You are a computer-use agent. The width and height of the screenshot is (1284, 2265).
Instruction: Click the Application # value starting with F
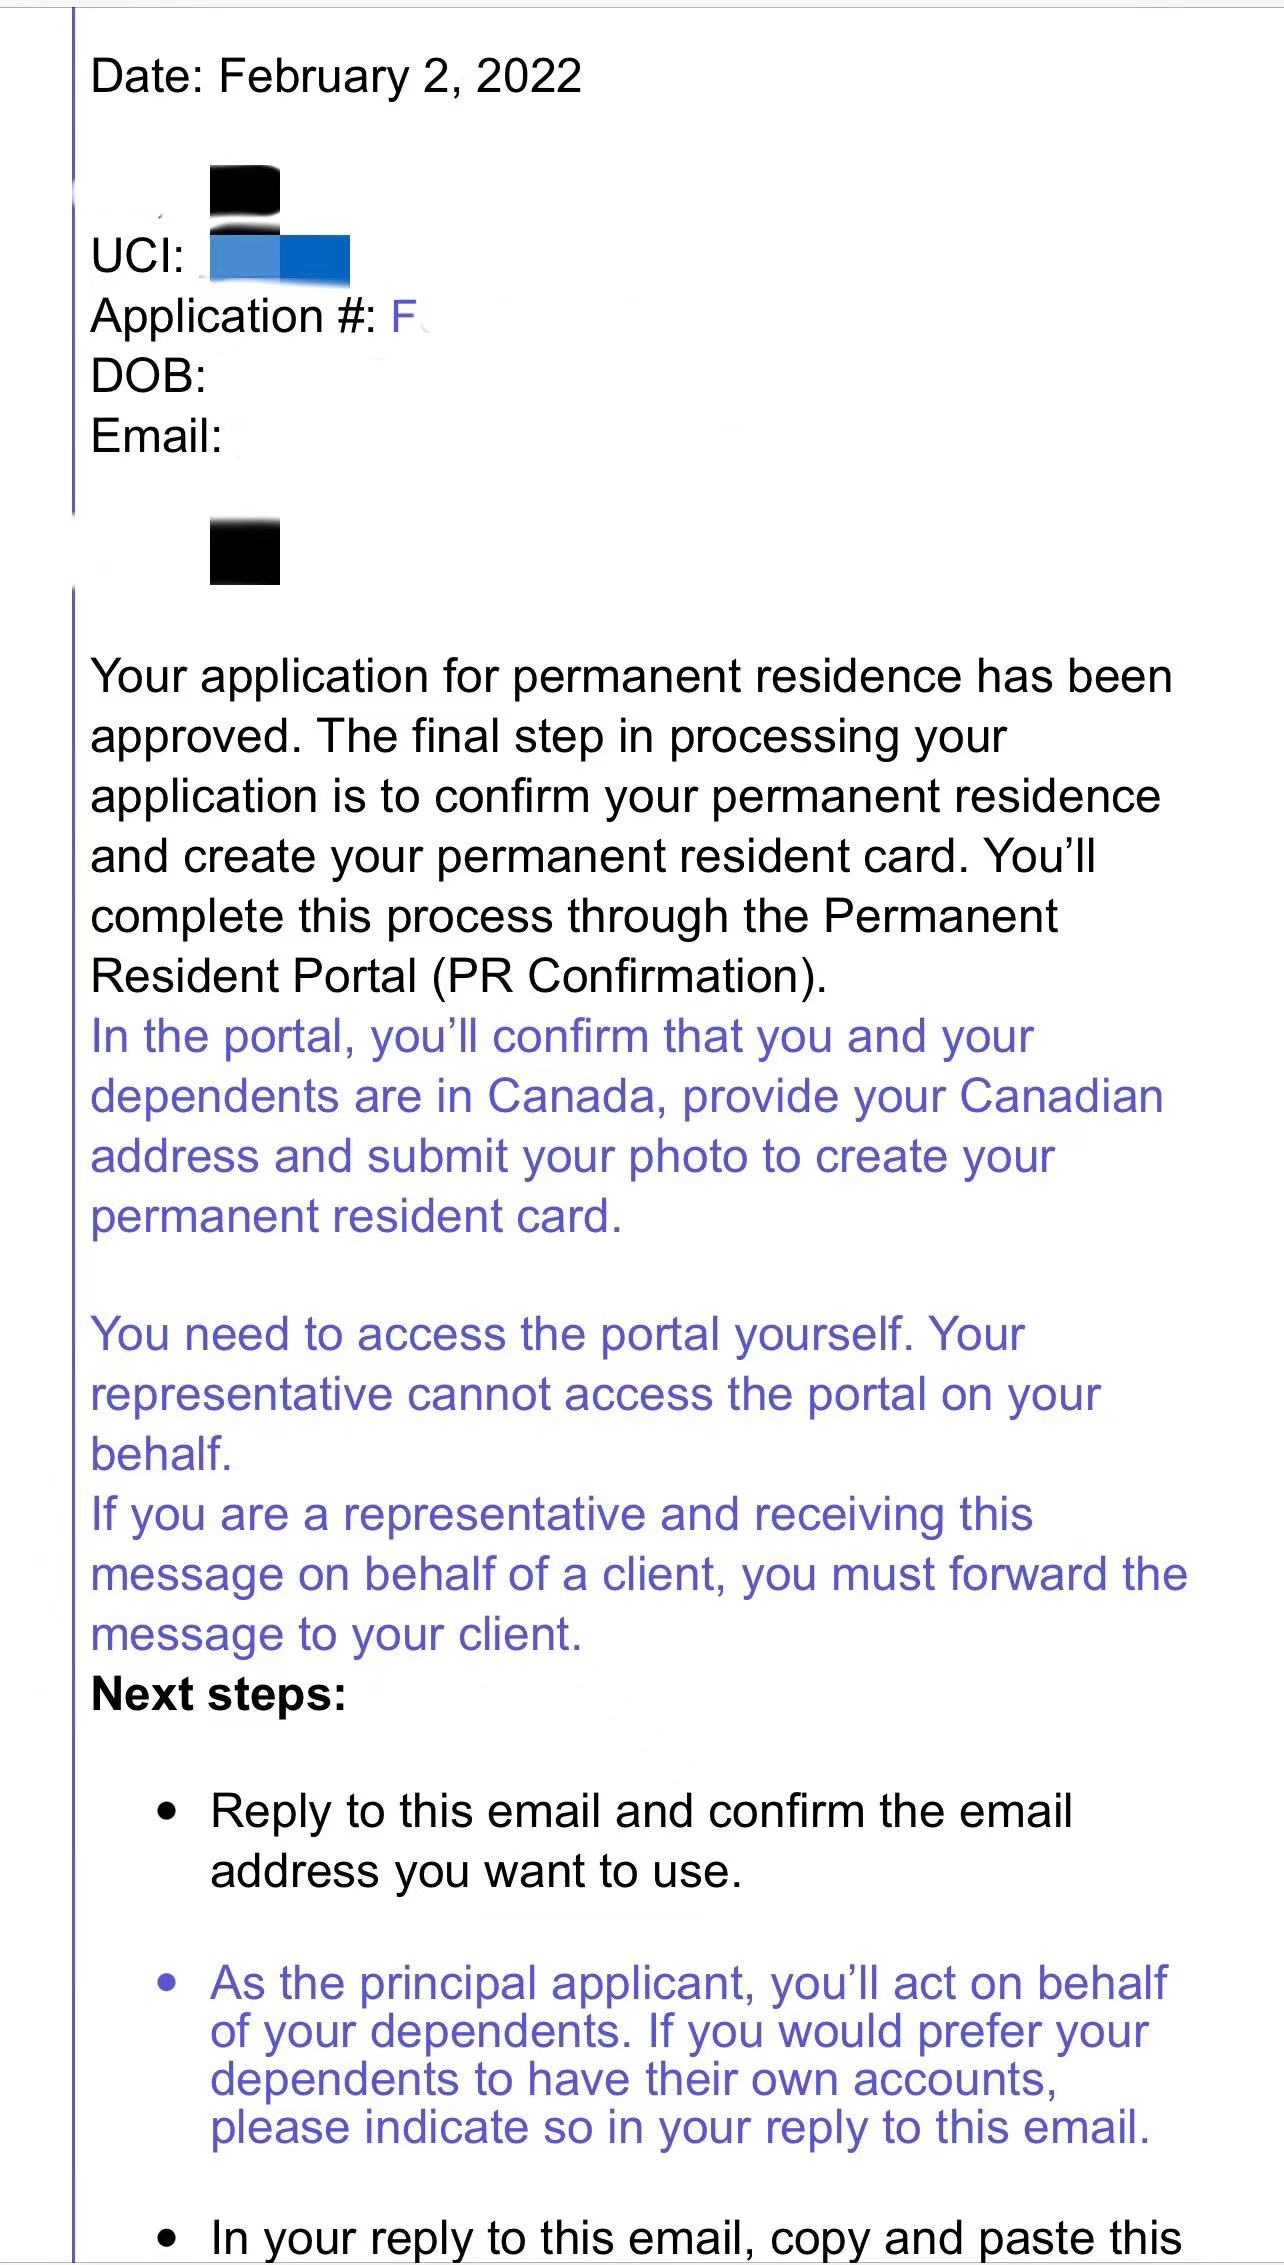click(405, 317)
